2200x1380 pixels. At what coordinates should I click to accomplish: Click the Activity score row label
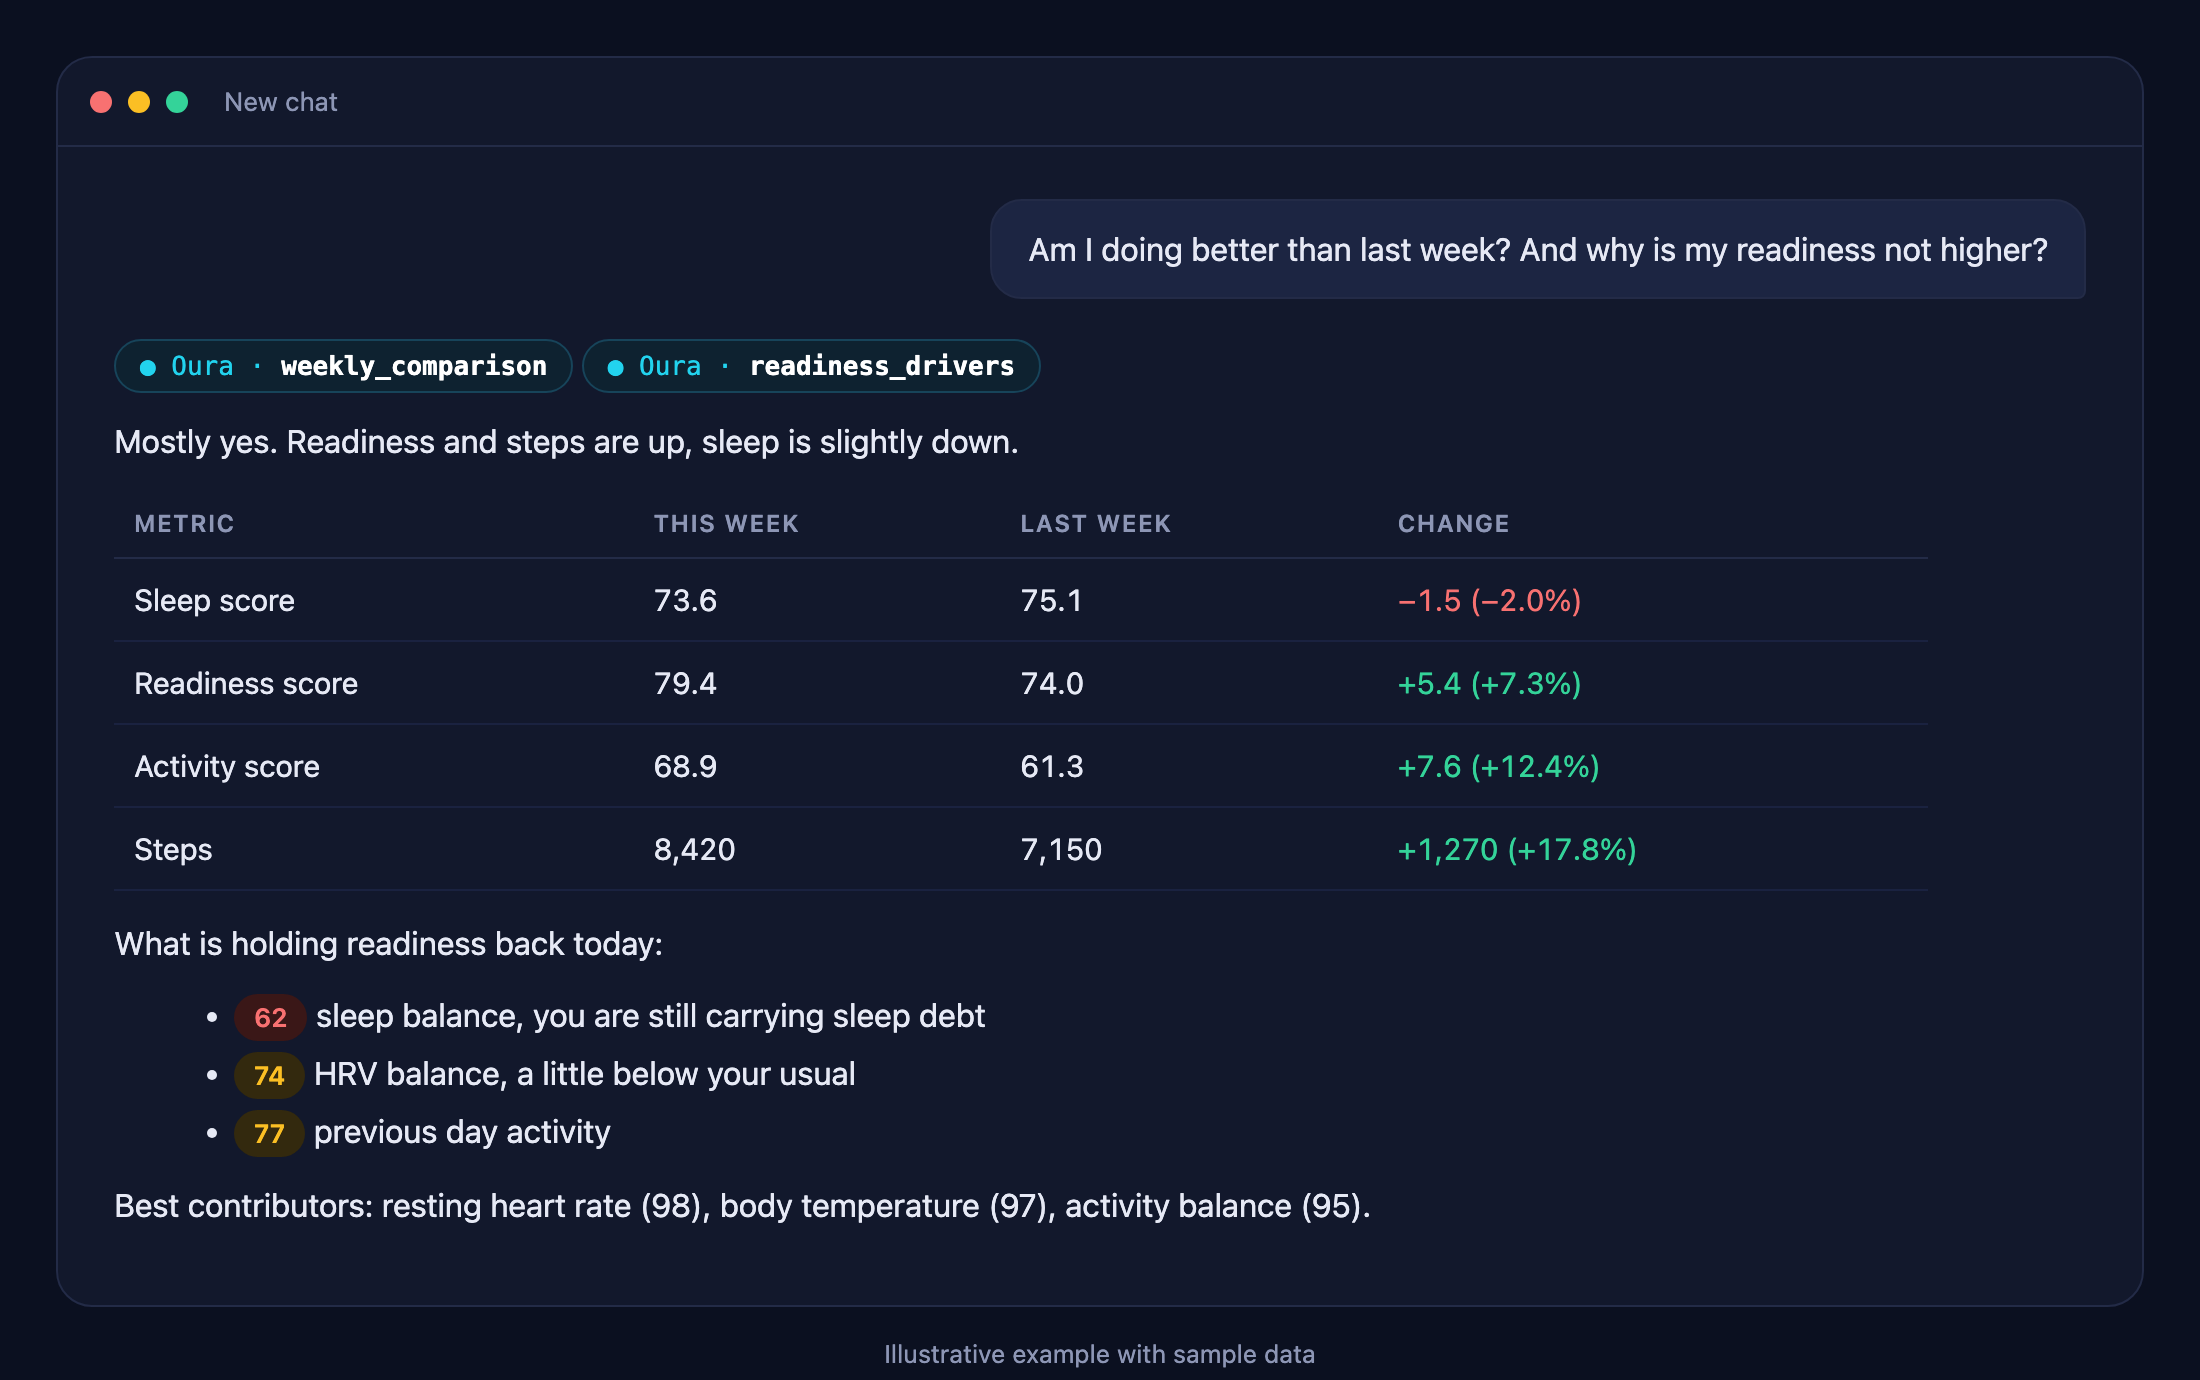coord(227,766)
